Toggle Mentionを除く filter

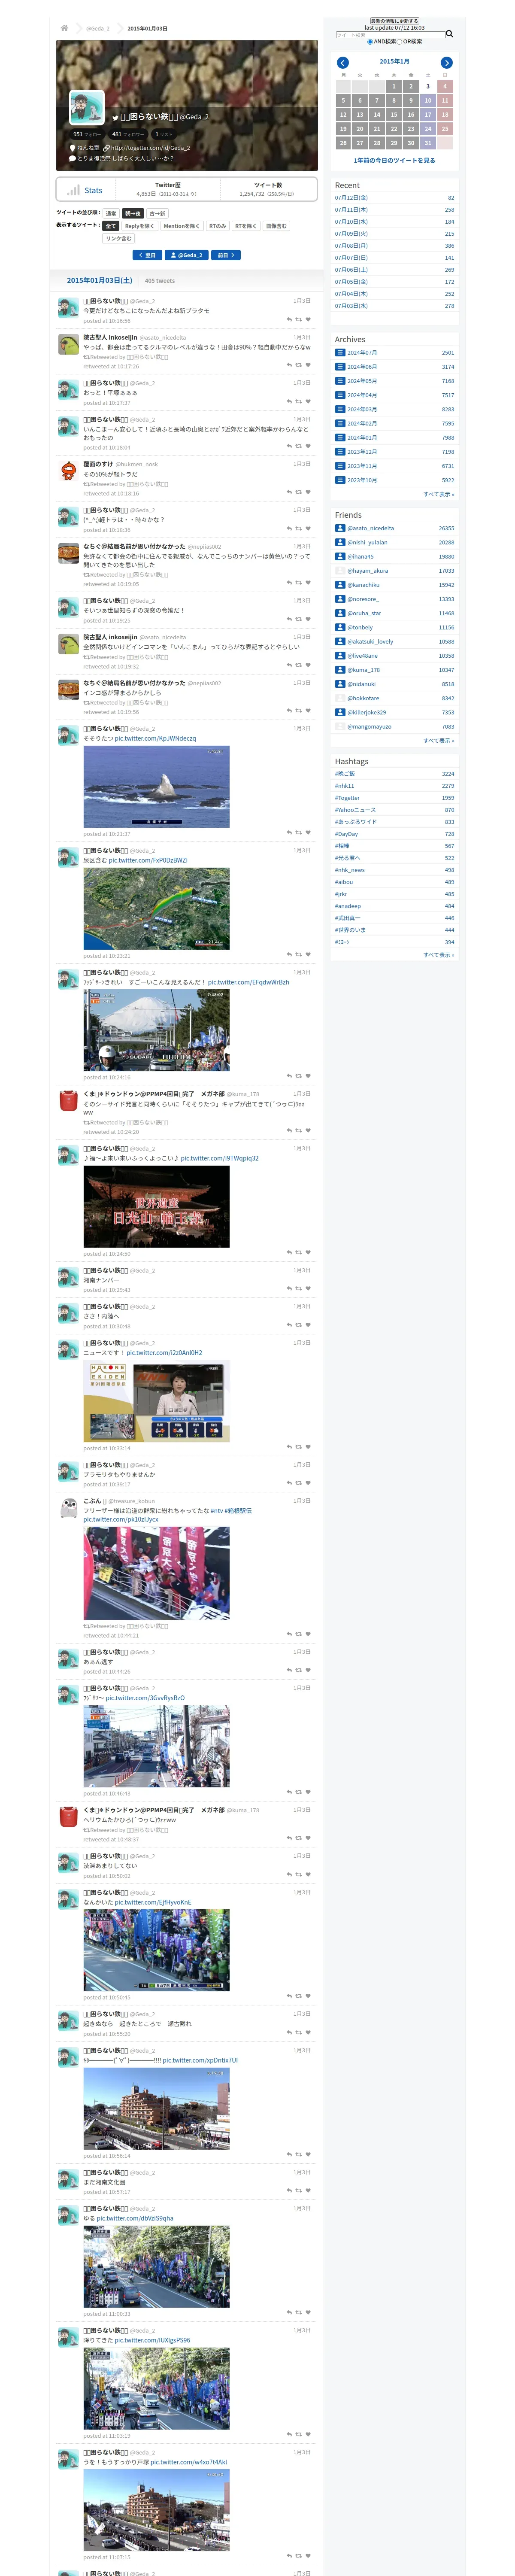click(182, 226)
